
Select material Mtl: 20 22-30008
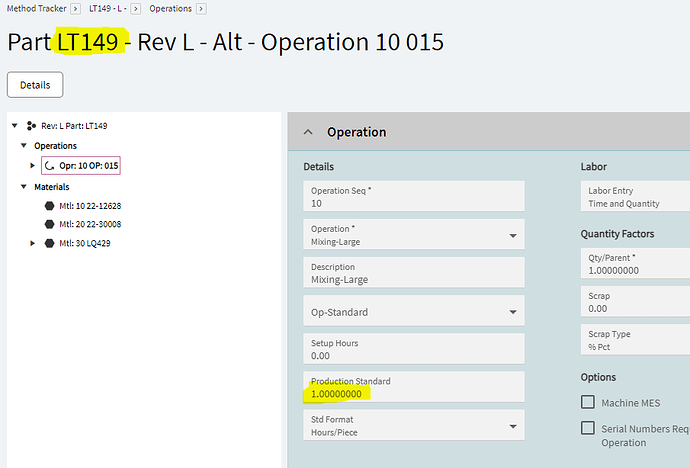click(90, 224)
